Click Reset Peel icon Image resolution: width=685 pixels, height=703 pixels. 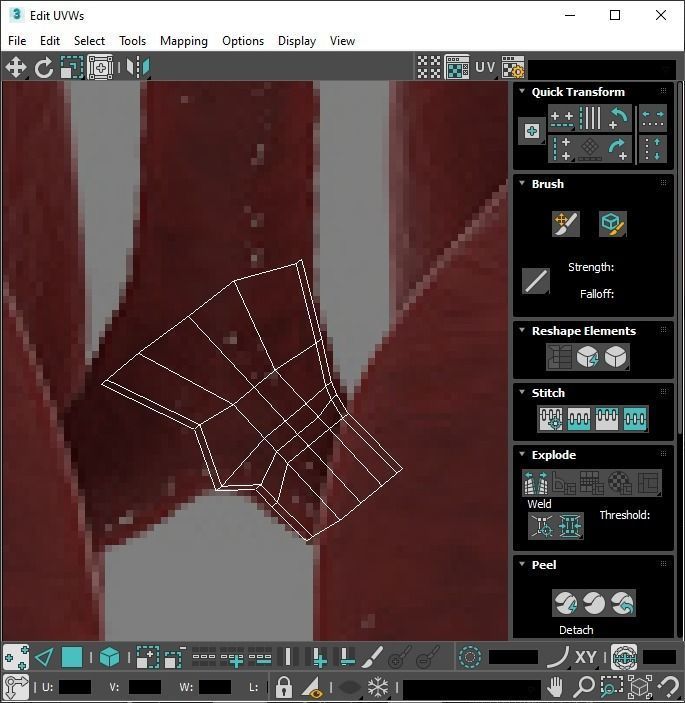pyautogui.click(x=622, y=603)
